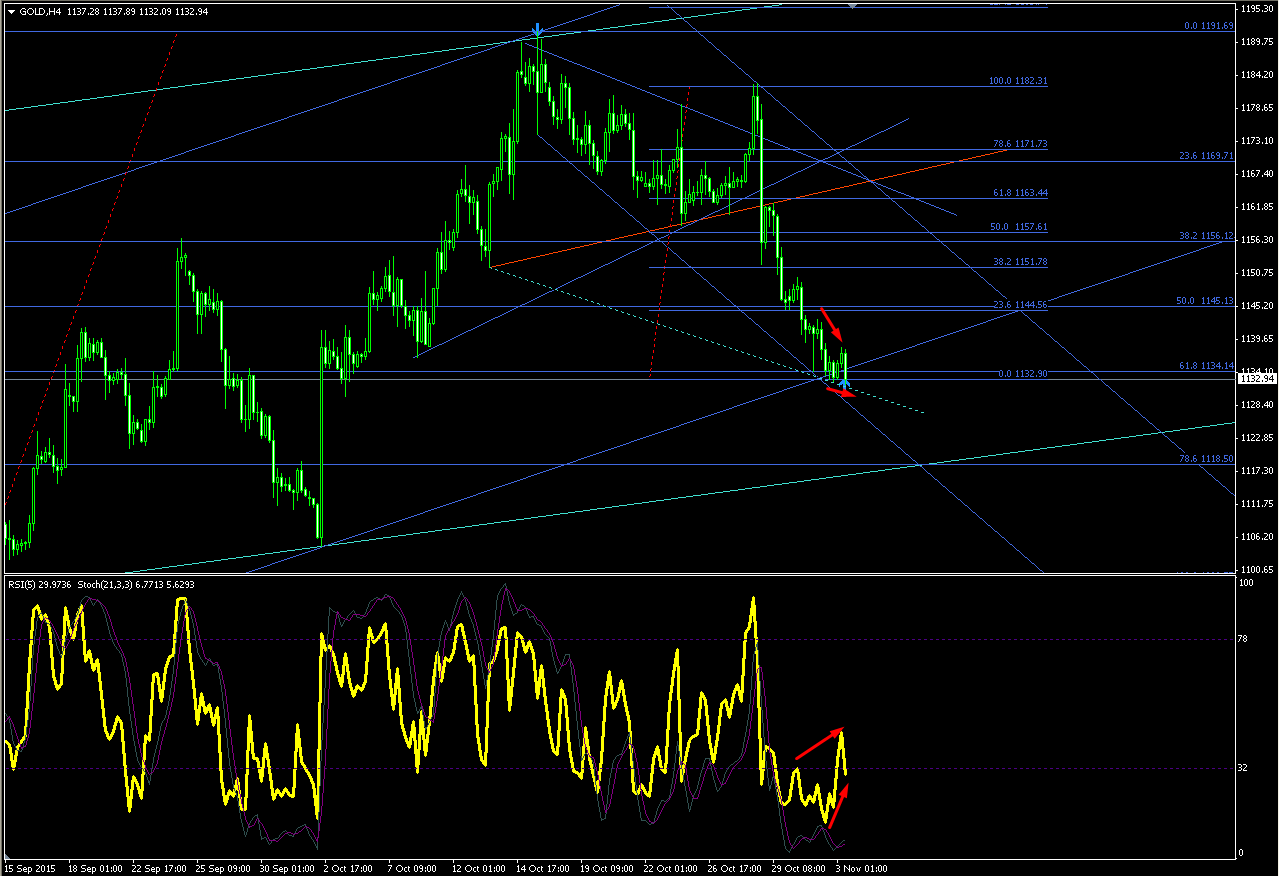Viewport: 1279px width, 876px height.
Task: Click price scale value 1173.10
Action: click(x=1257, y=141)
